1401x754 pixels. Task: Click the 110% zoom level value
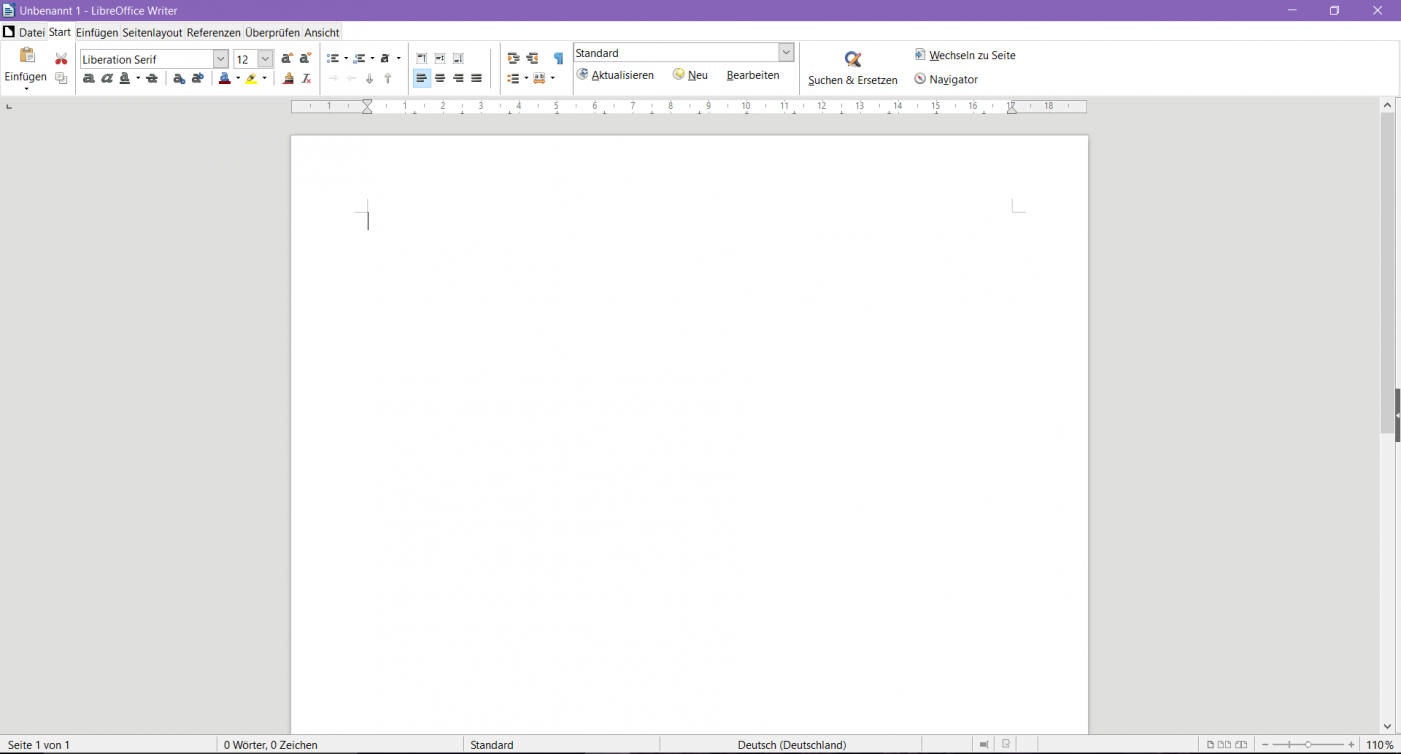coord(1380,744)
